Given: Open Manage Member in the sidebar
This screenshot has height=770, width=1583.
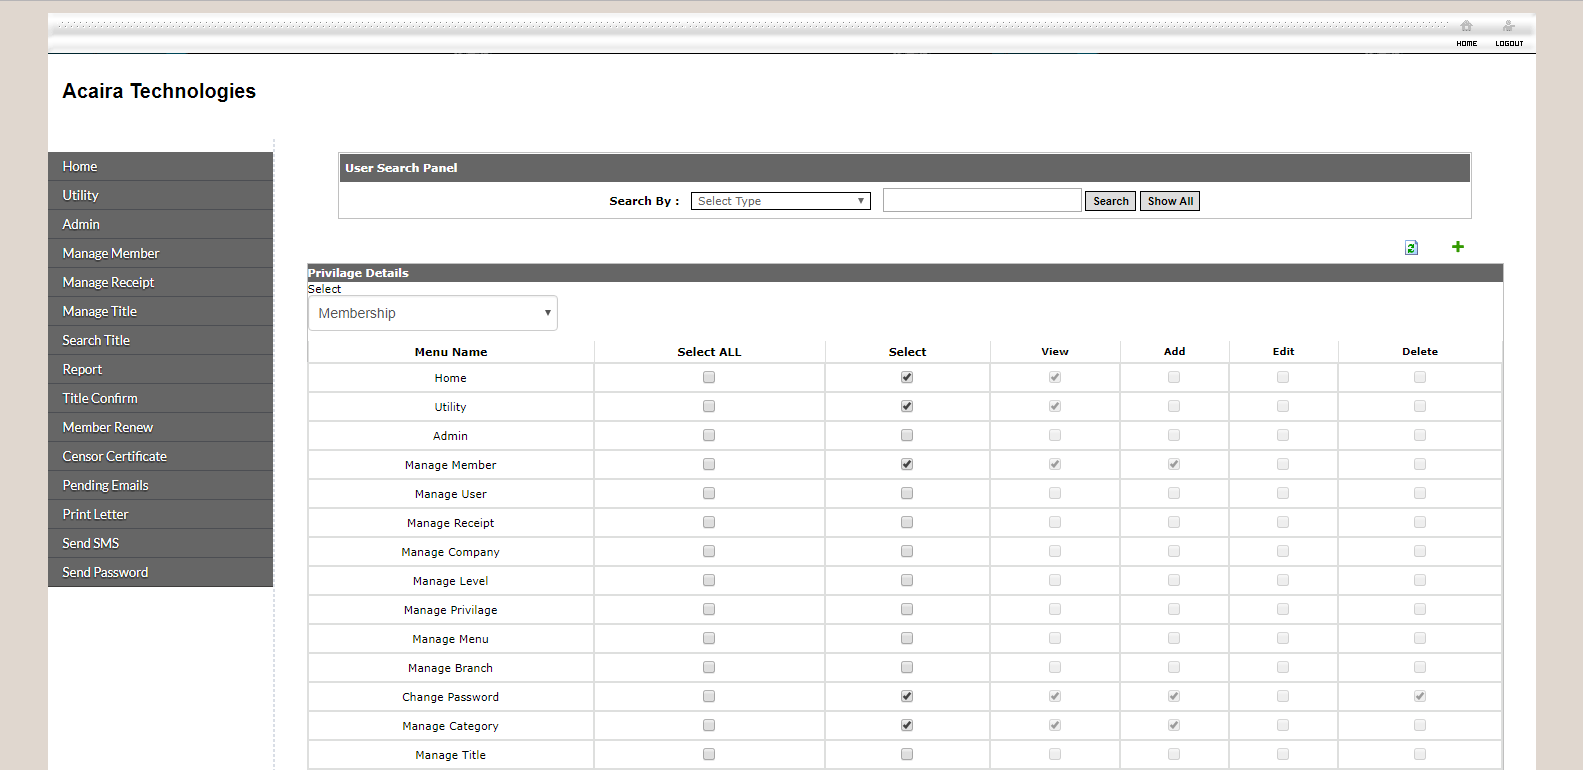Looking at the screenshot, I should coord(111,254).
